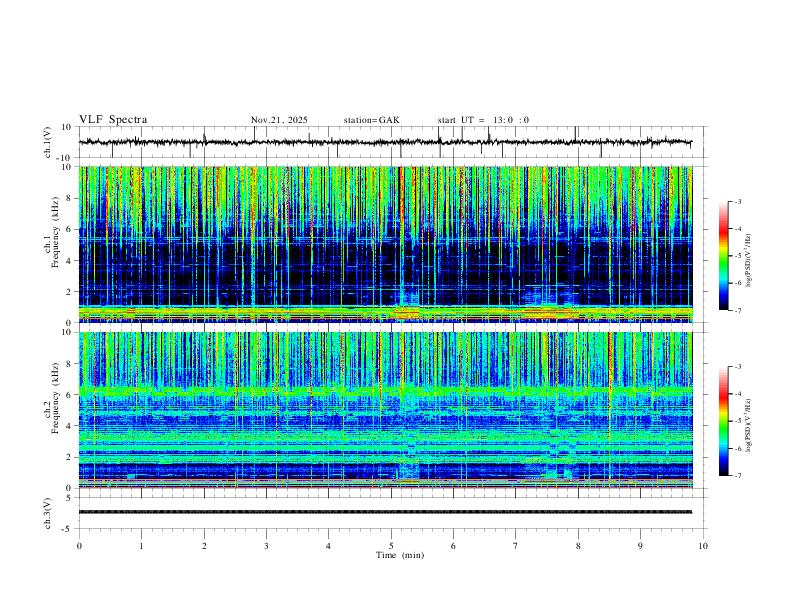The width and height of the screenshot is (792, 612).
Task: Click the ch.1 PSD color scale bar
Action: (x=724, y=256)
